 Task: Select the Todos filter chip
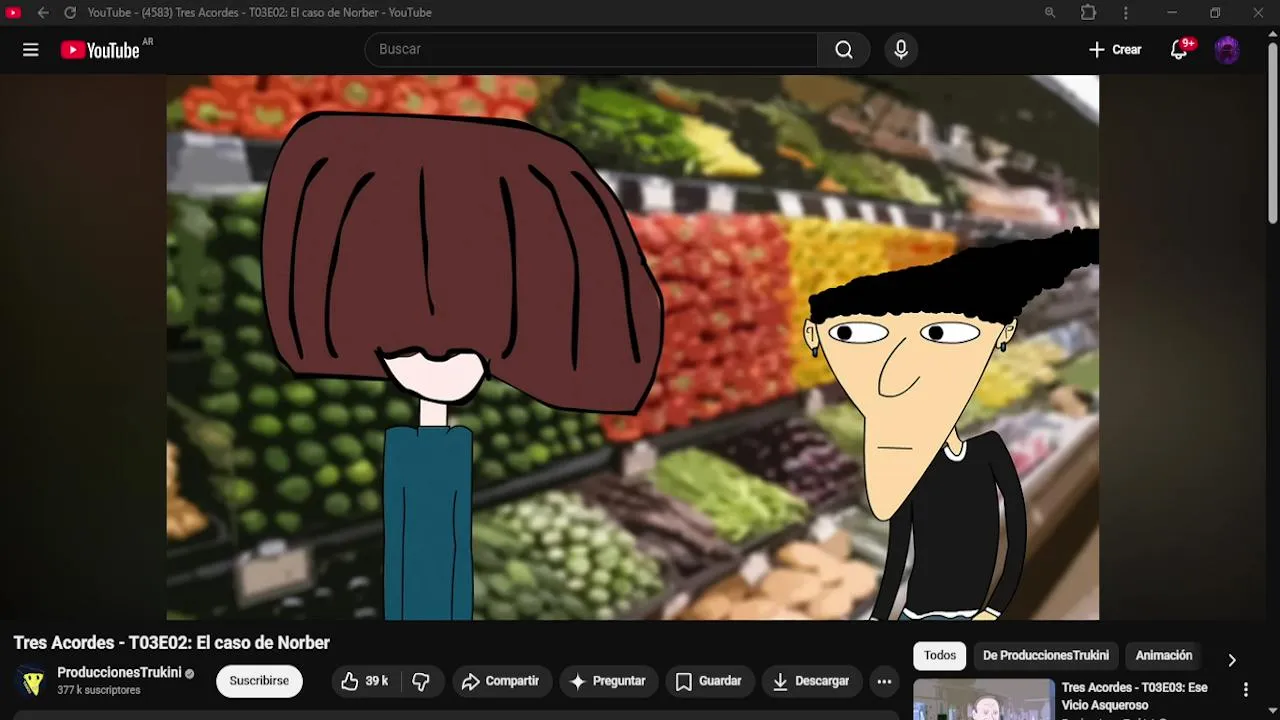(940, 656)
